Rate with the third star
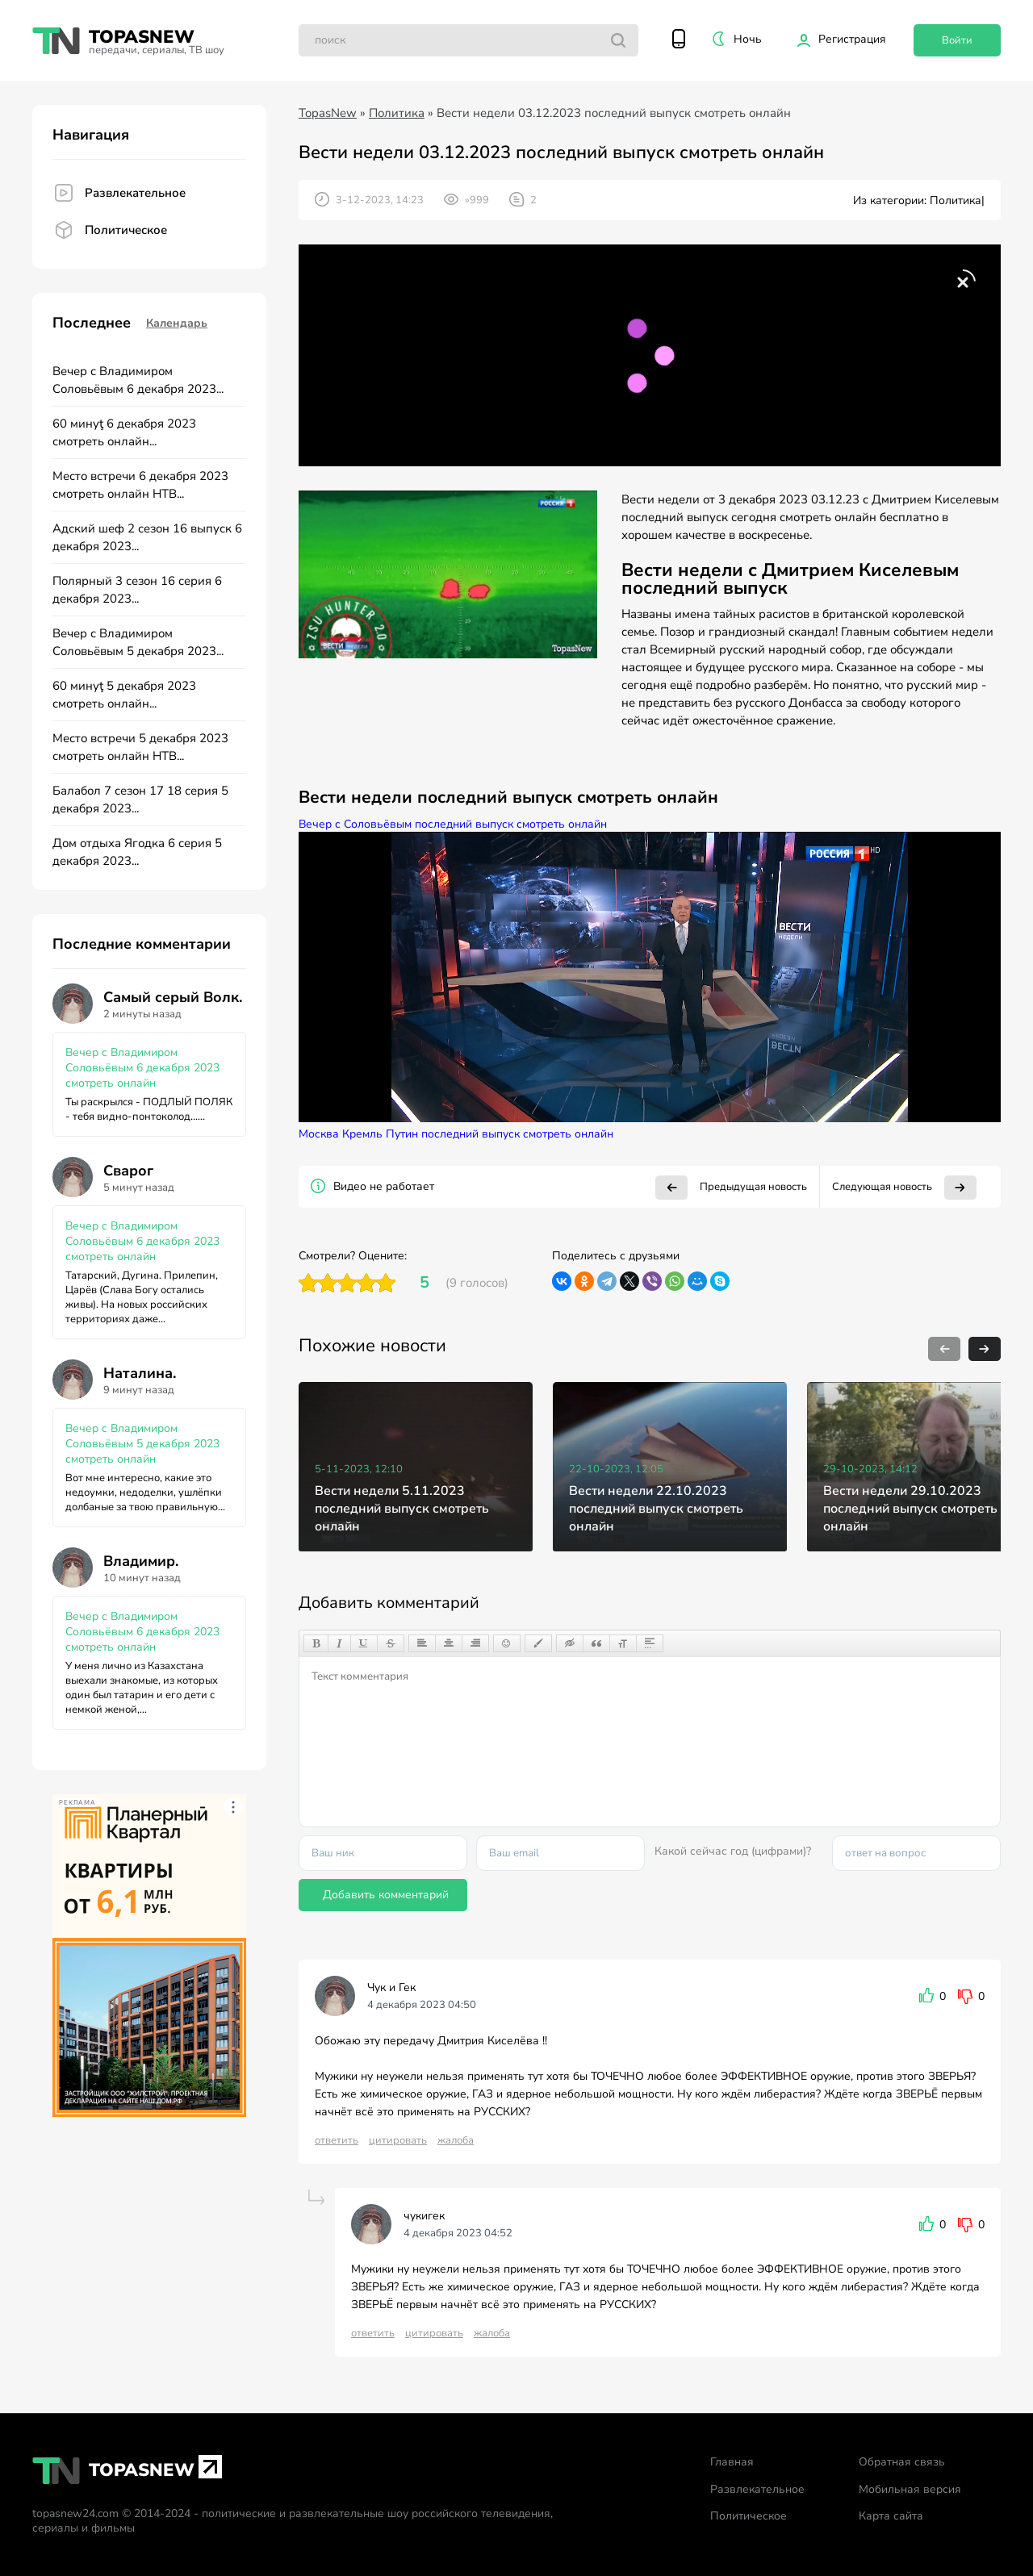1033x2576 pixels. coord(347,1283)
